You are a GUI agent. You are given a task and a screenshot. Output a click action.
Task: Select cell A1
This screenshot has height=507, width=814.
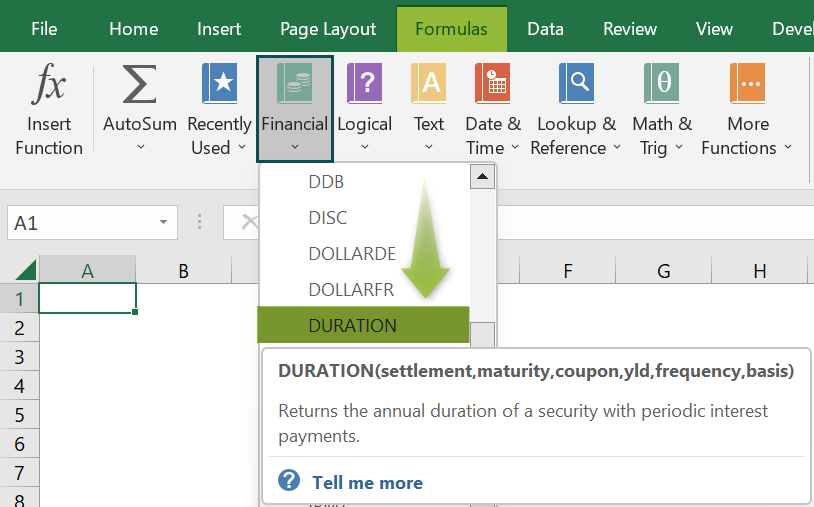pos(87,298)
